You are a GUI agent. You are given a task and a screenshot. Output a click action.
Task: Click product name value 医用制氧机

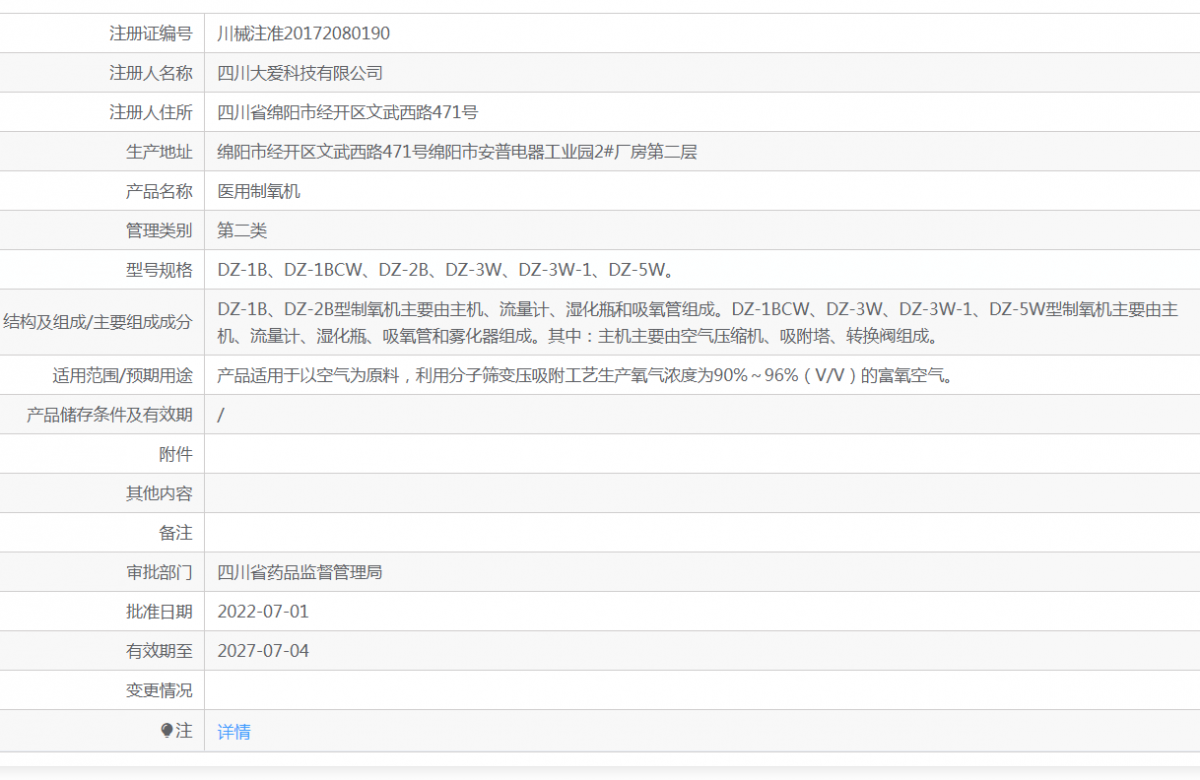coord(259,191)
